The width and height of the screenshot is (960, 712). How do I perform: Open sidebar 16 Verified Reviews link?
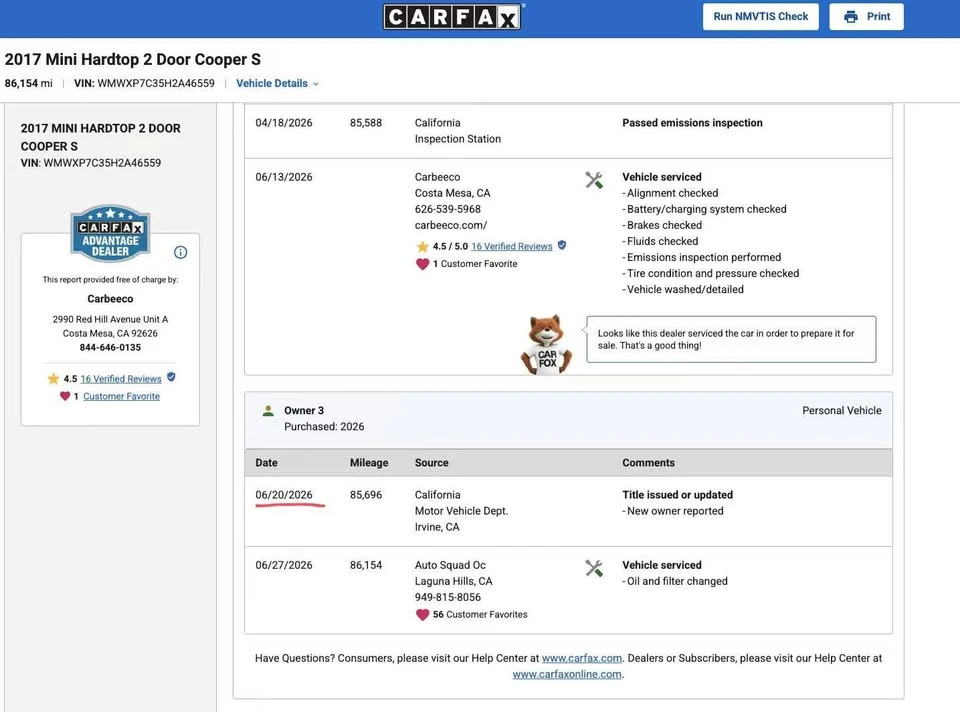121,379
